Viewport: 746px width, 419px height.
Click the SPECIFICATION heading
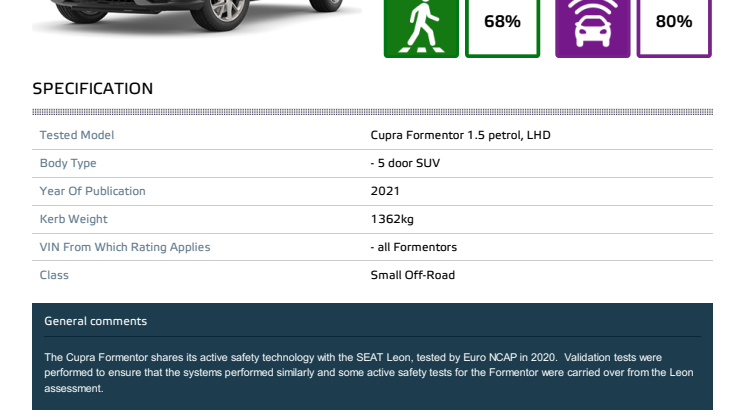[x=93, y=88]
